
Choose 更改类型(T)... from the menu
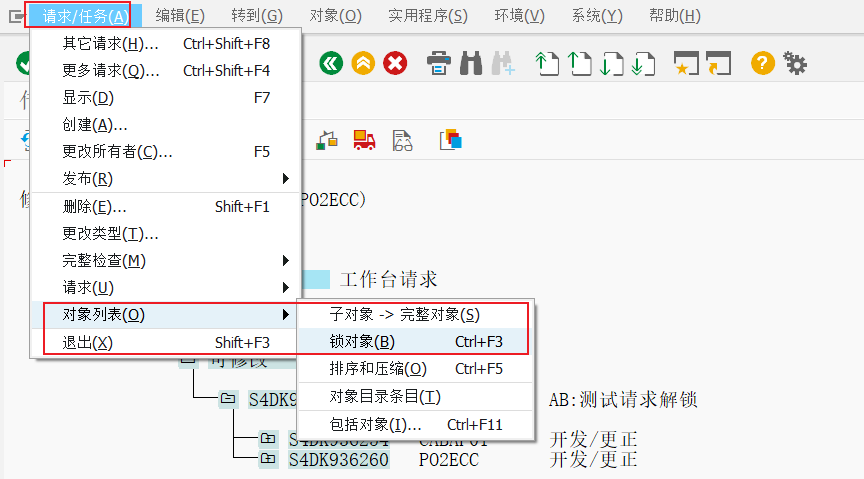click(x=166, y=234)
